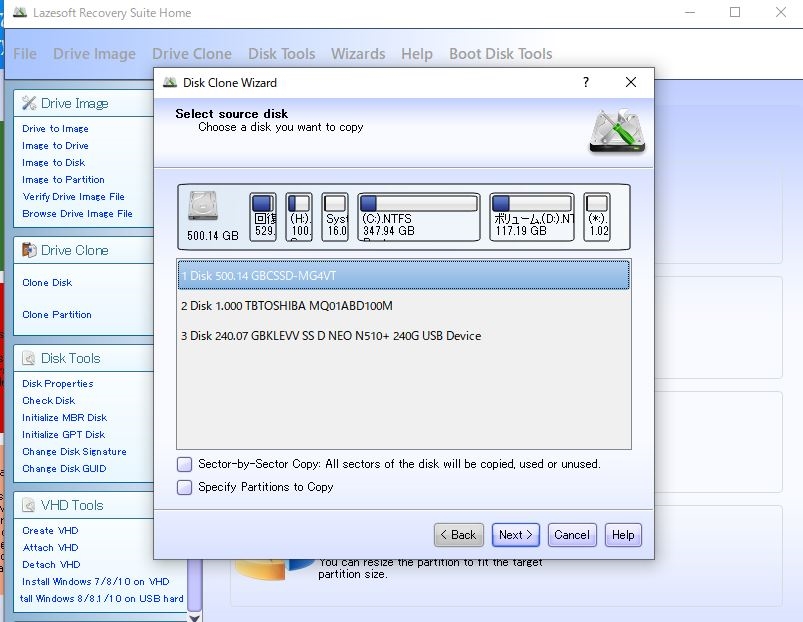
Task: Click Verify Drive Image File link
Action: coord(74,197)
